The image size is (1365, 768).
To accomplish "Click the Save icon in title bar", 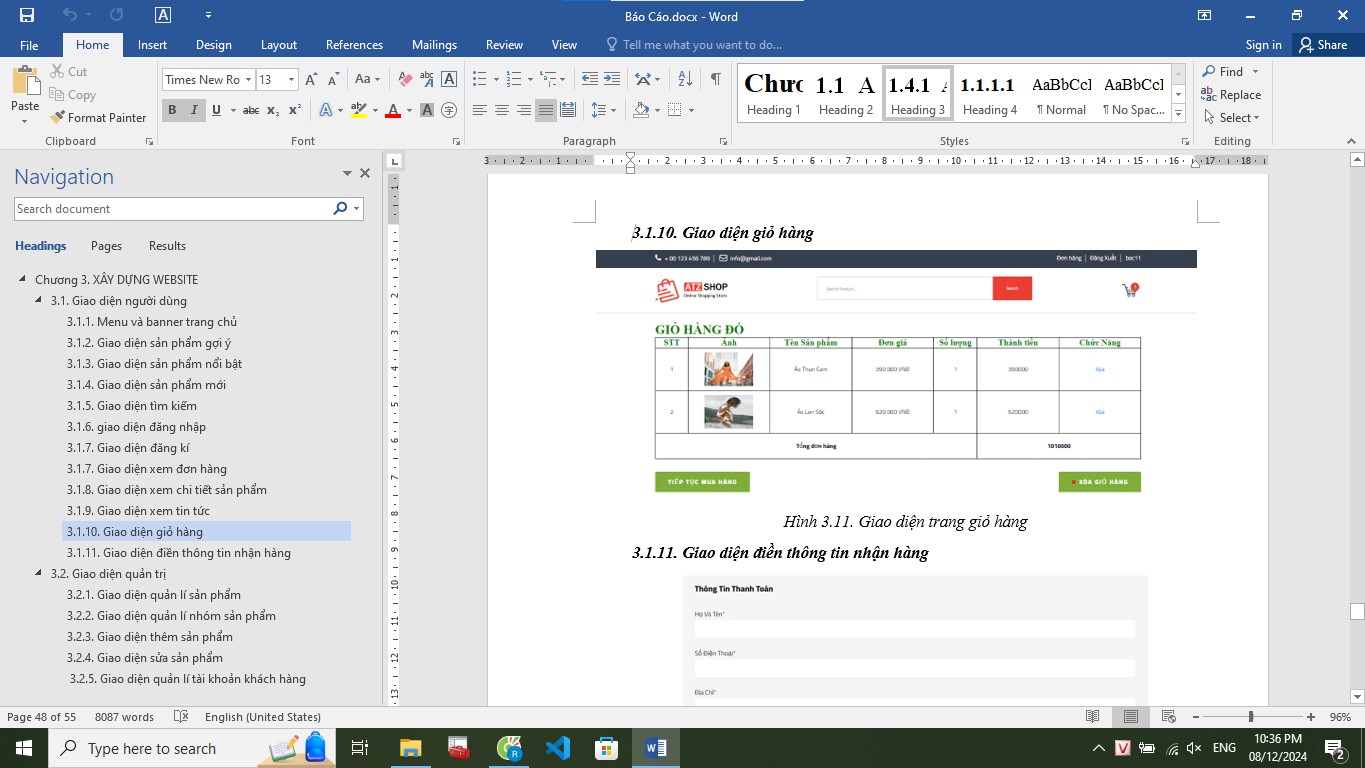I will coord(27,15).
